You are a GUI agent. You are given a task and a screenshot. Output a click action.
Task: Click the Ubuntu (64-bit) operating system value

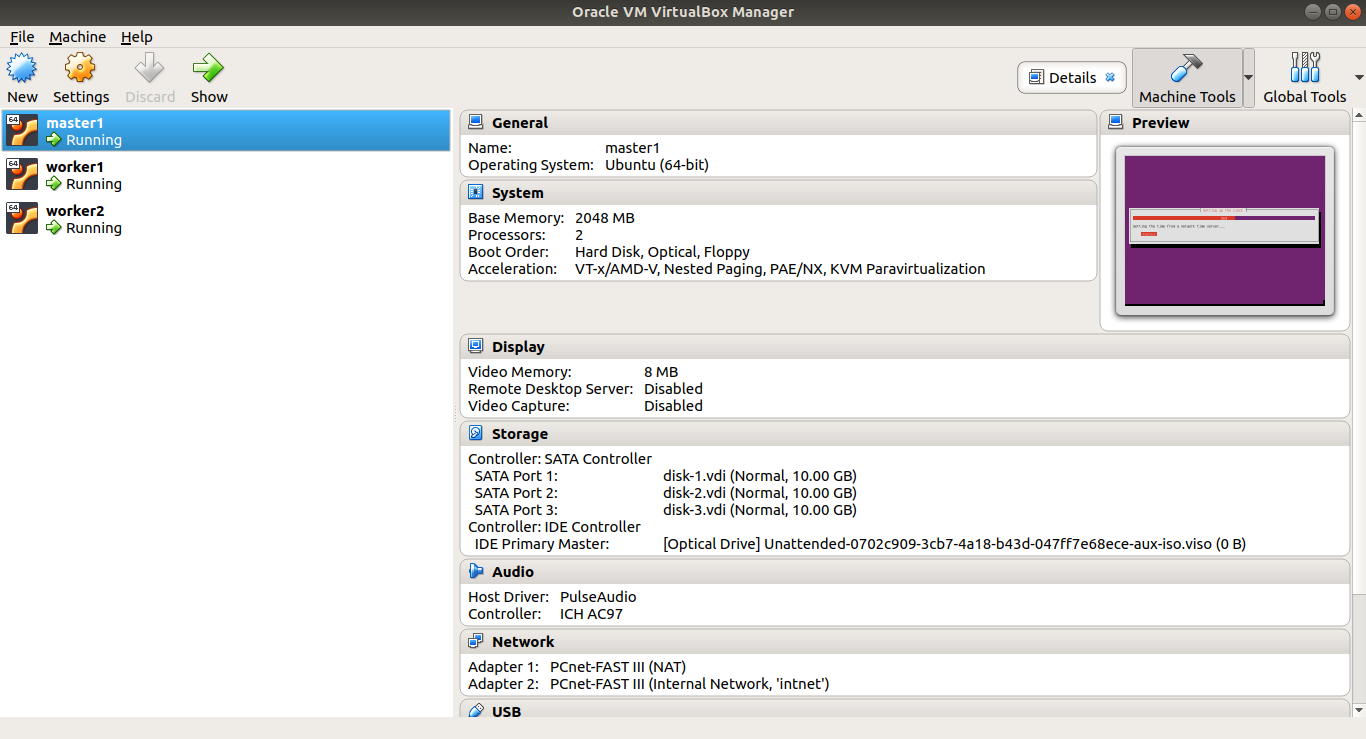[x=657, y=165]
